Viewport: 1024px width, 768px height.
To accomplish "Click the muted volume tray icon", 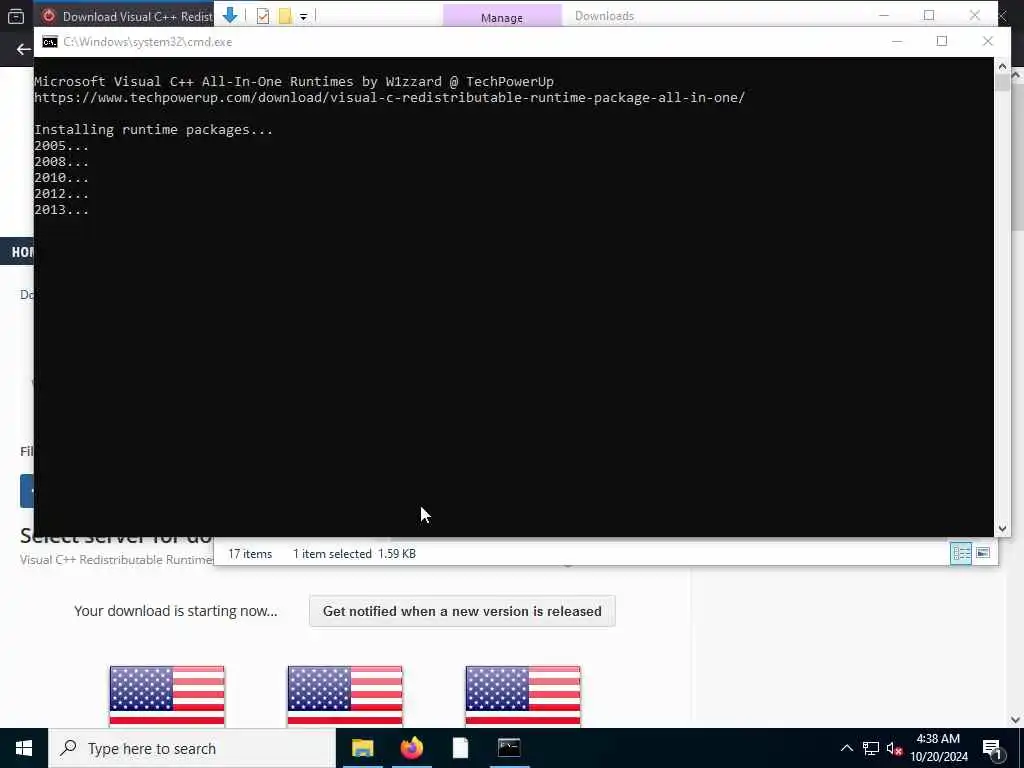I will (x=894, y=748).
